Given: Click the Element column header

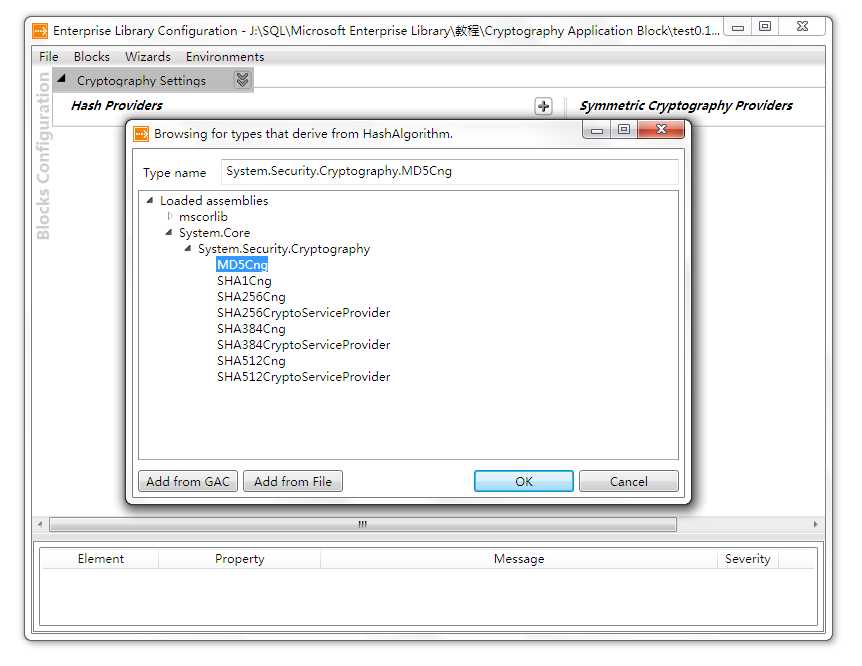Looking at the screenshot, I should [x=101, y=559].
